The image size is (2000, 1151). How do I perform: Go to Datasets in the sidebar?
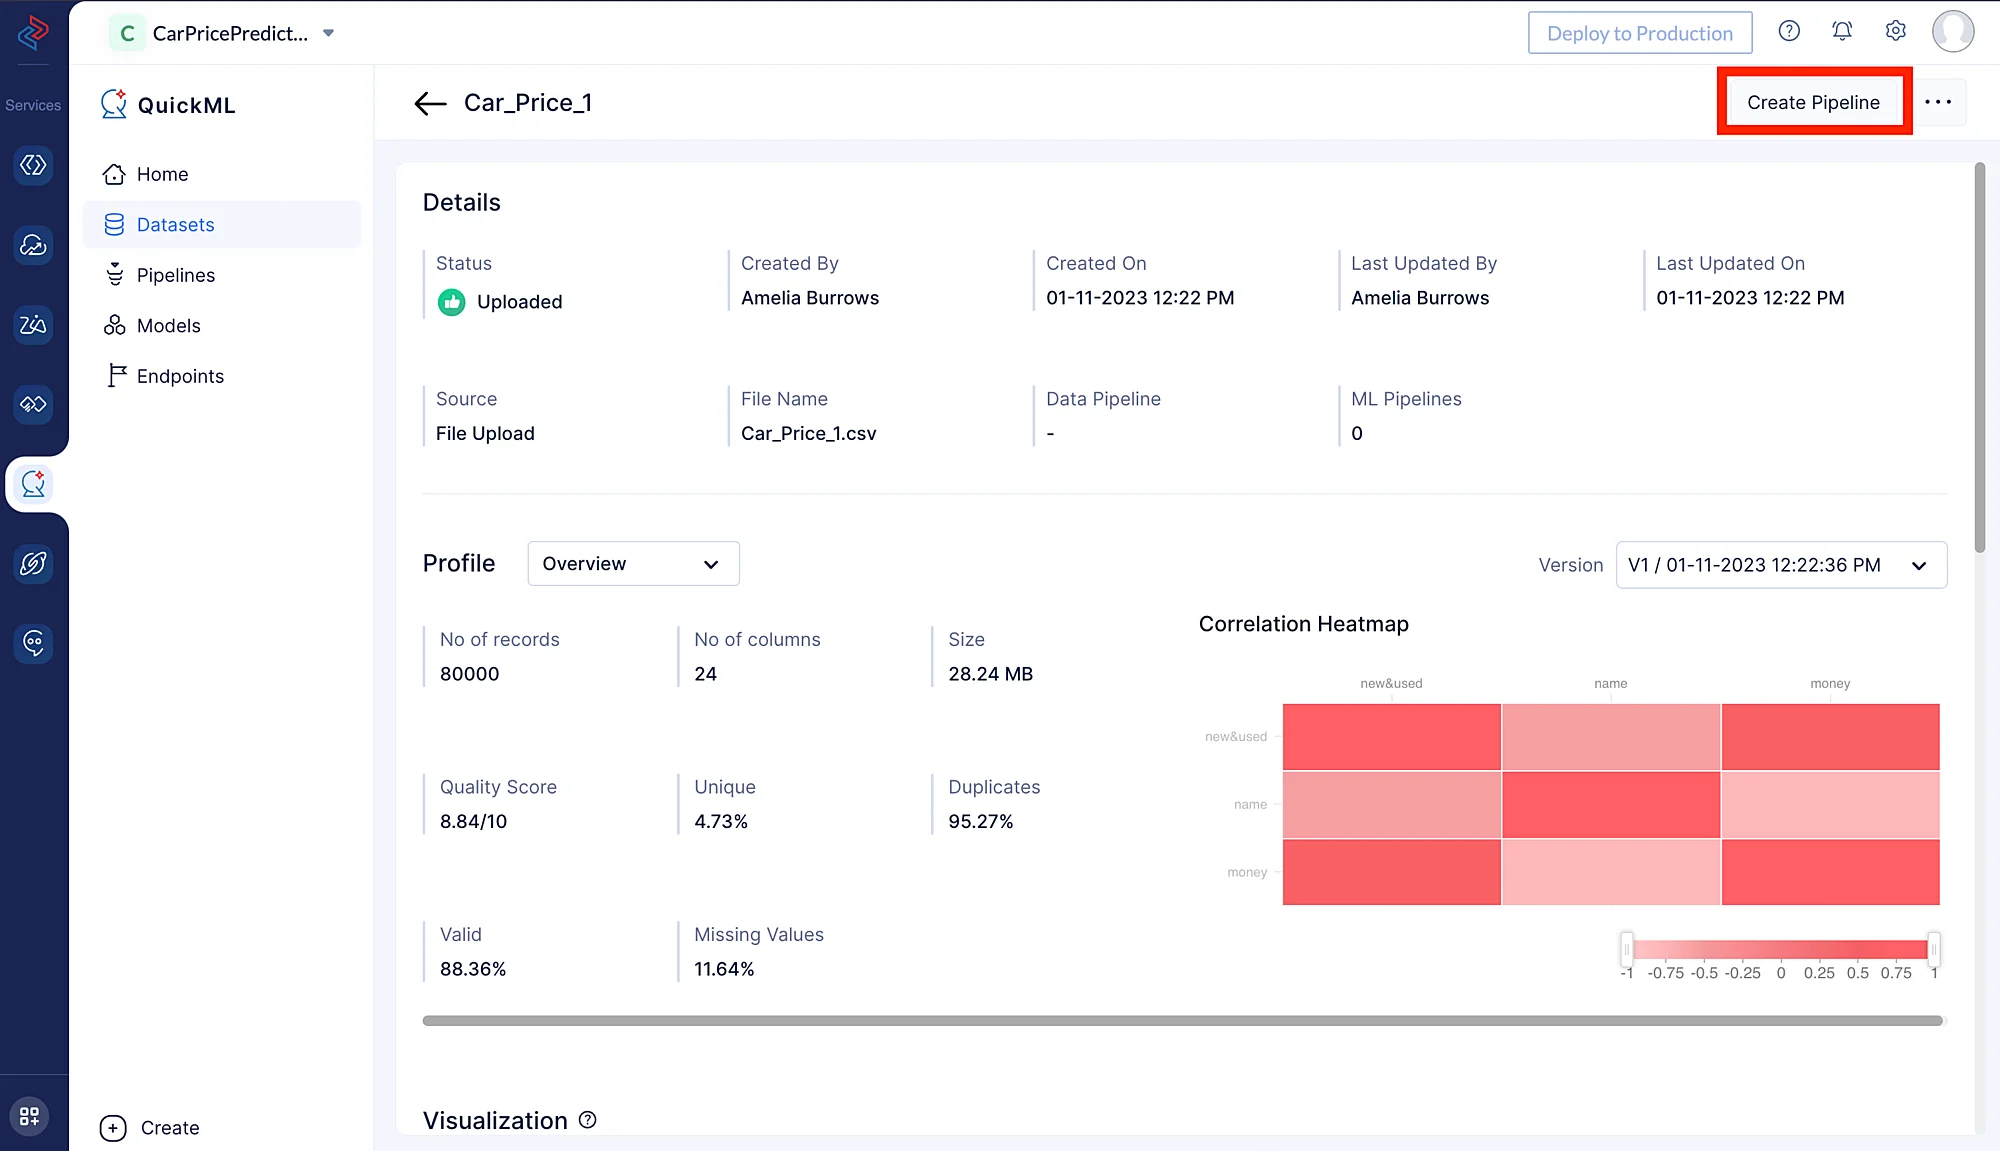click(222, 225)
